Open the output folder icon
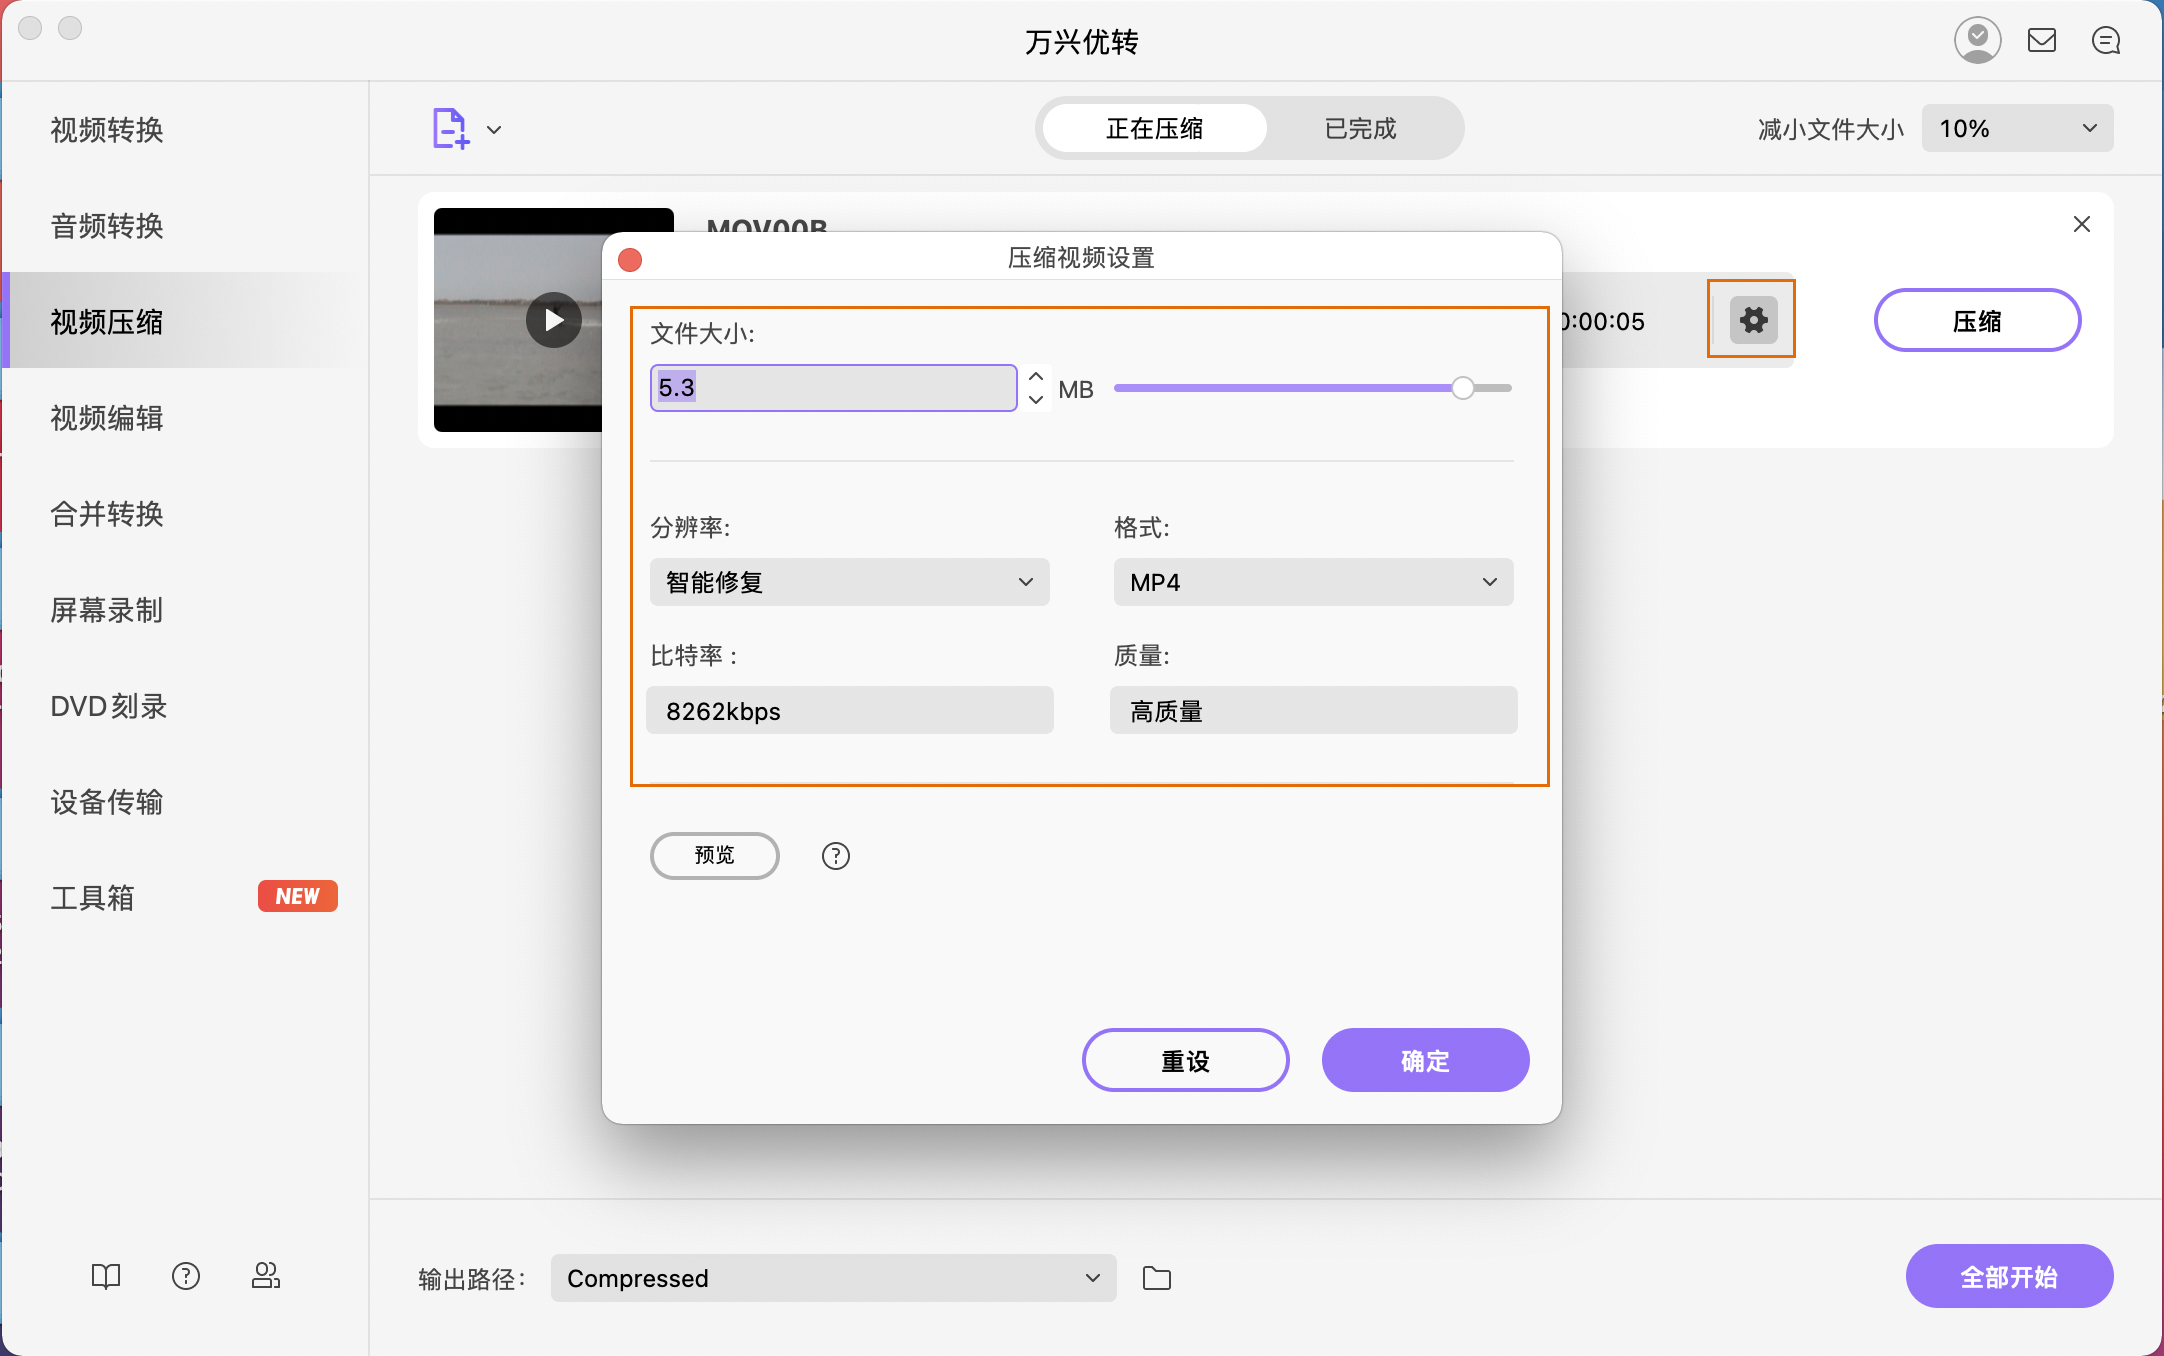The height and width of the screenshot is (1356, 2164). click(x=1157, y=1278)
